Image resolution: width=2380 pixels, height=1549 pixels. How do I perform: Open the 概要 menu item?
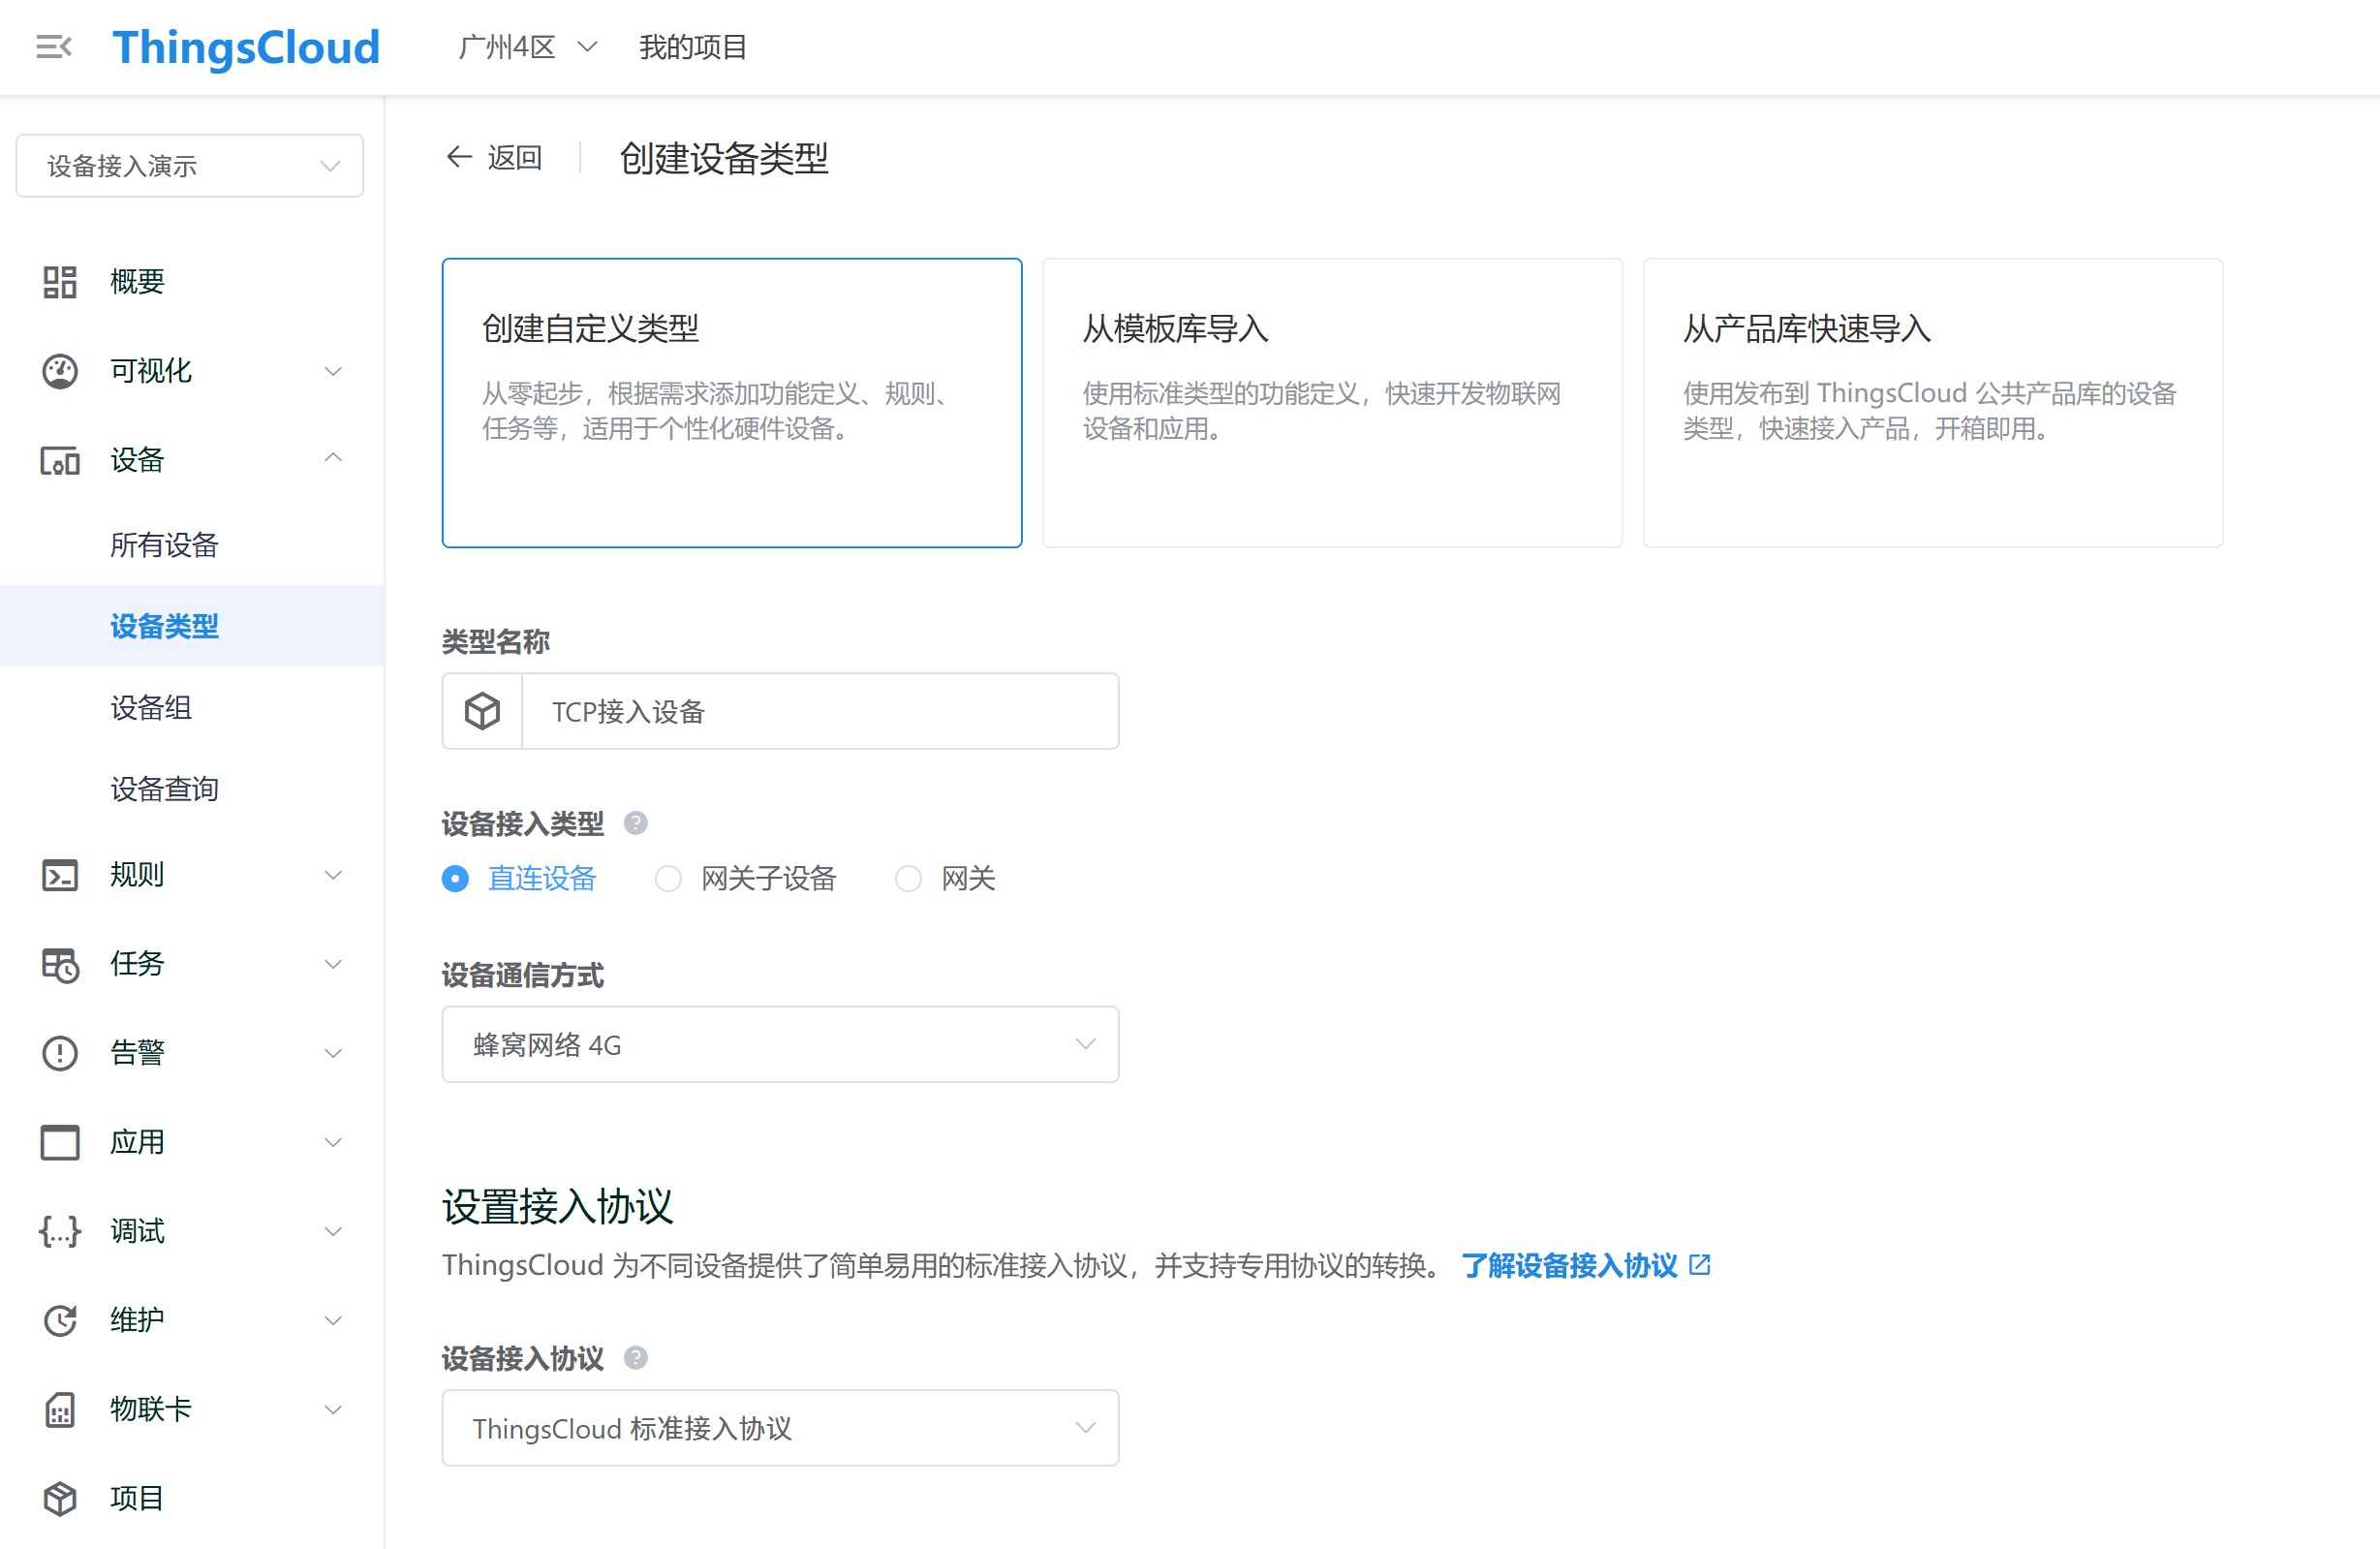pyautogui.click(x=137, y=281)
